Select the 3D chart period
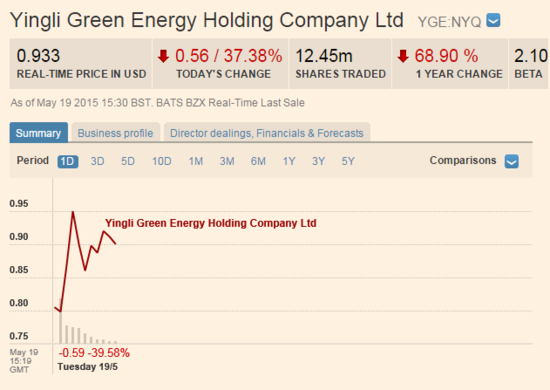 click(98, 161)
